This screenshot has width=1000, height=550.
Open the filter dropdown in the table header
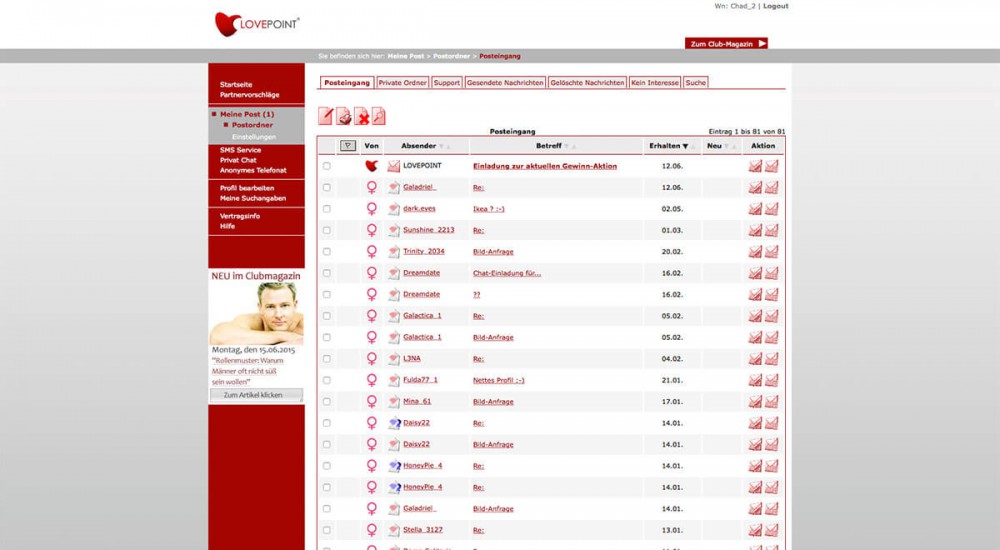click(347, 146)
